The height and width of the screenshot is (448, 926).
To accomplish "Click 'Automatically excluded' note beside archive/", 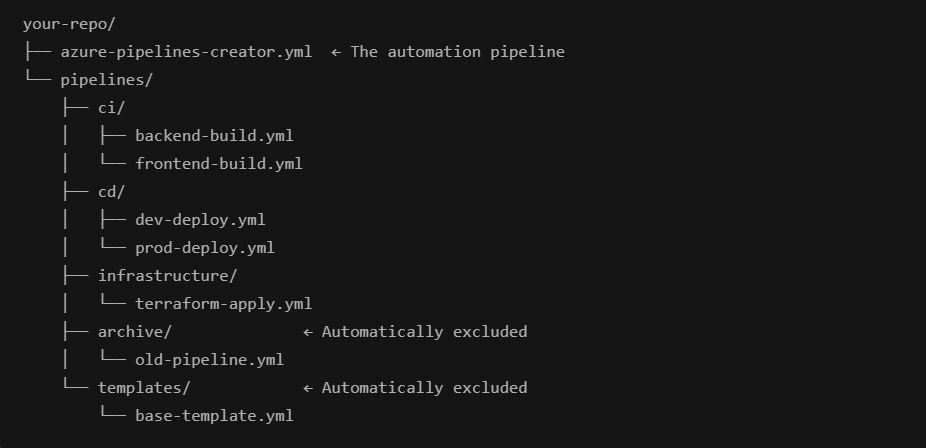I will 424,332.
